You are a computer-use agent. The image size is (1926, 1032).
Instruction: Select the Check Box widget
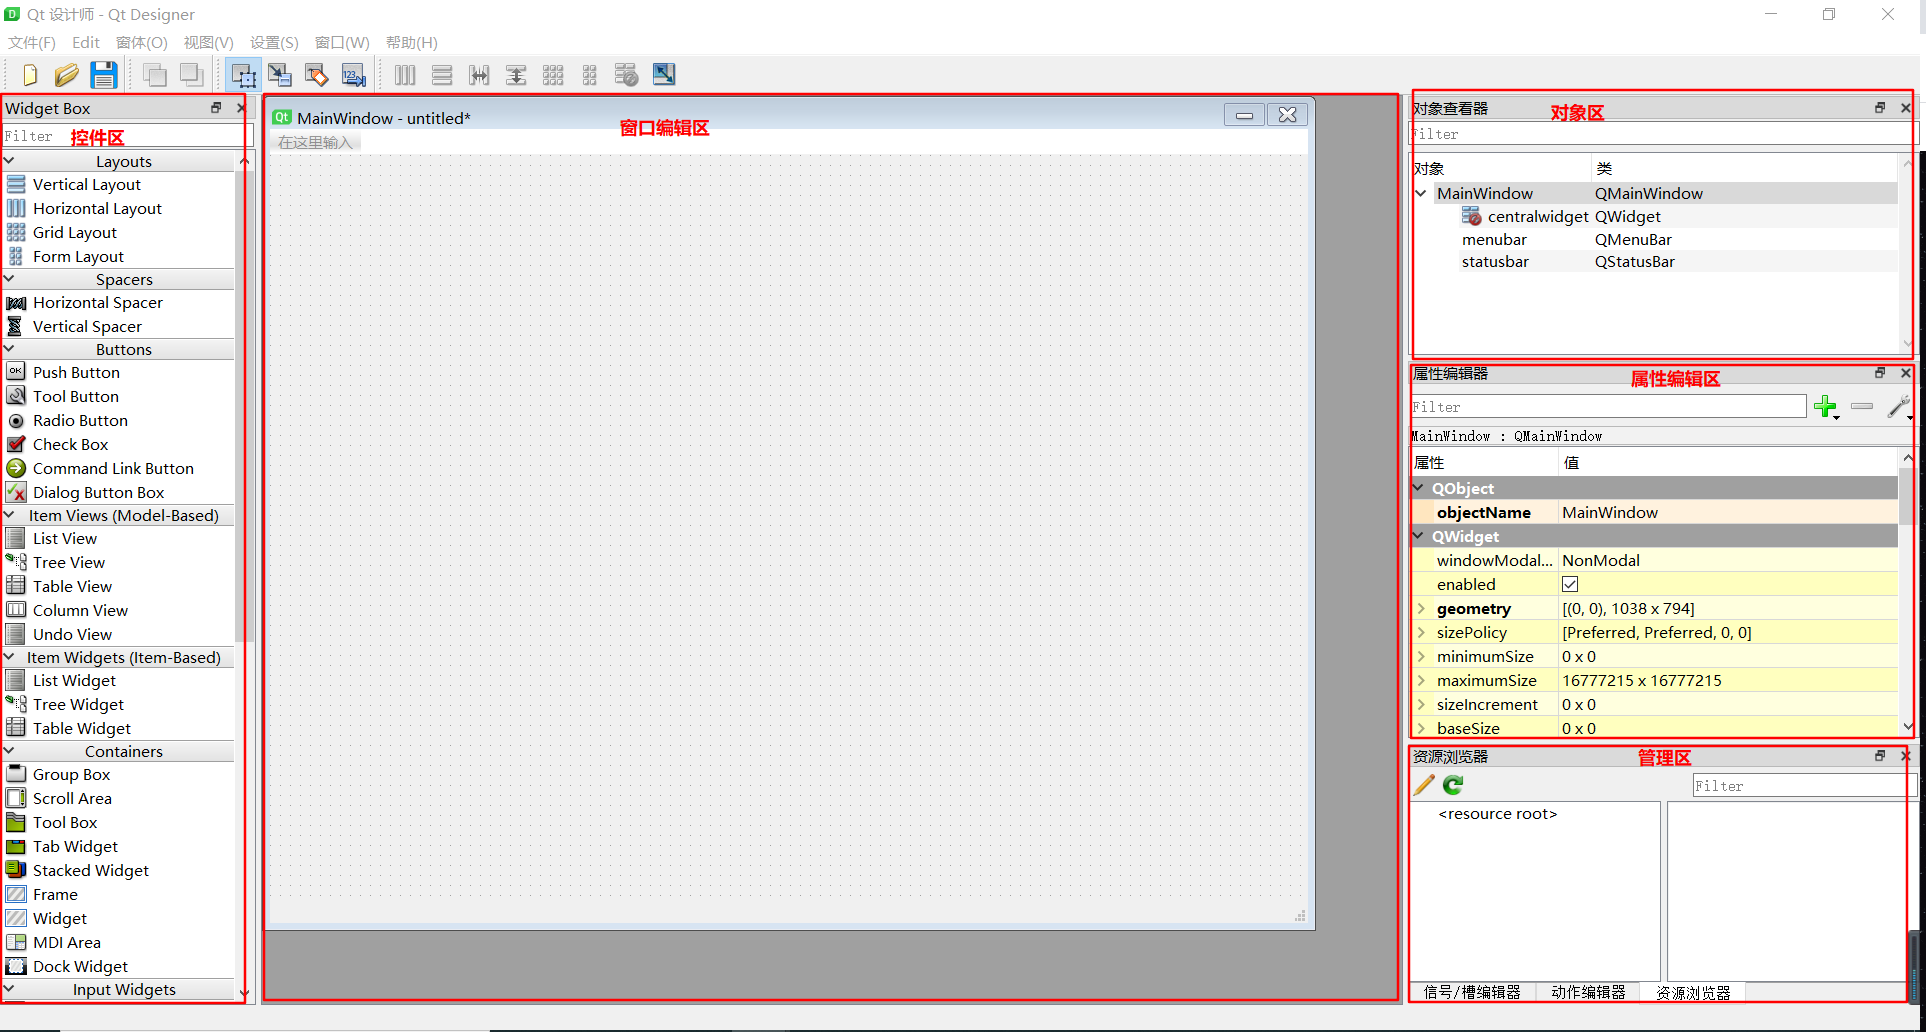tap(71, 444)
